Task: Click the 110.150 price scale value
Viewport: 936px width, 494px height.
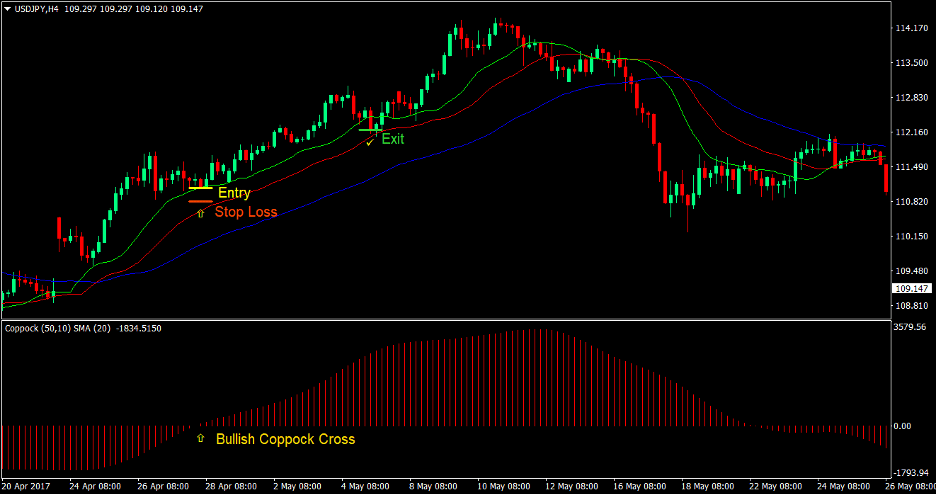Action: [910, 237]
